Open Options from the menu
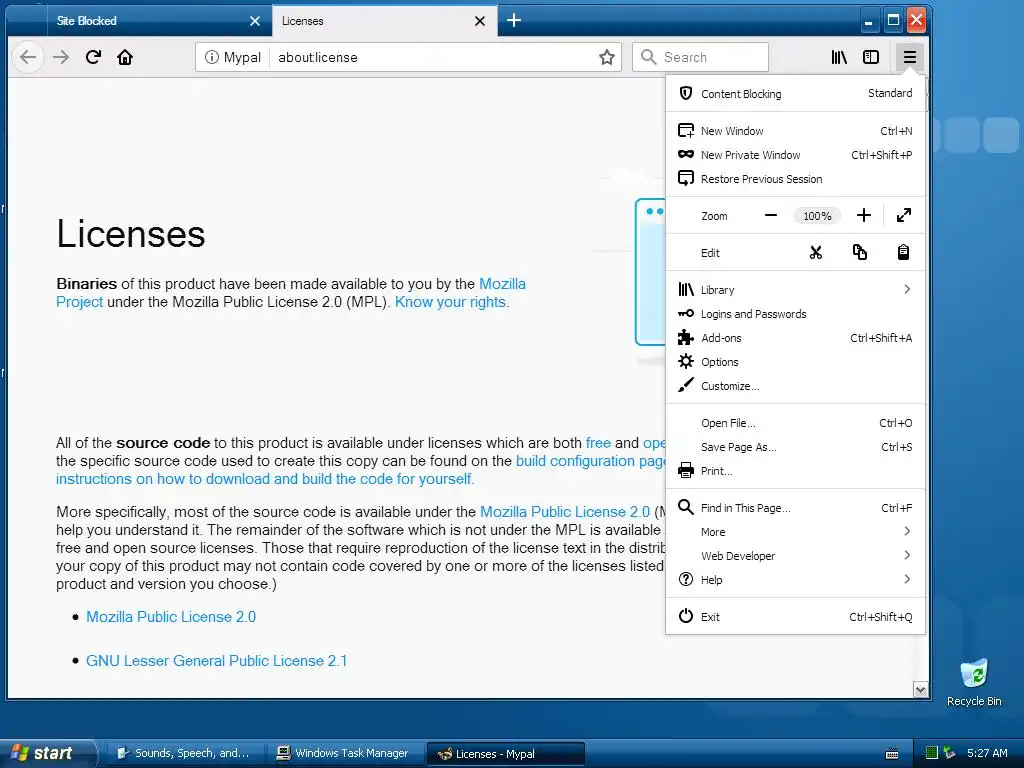The width and height of the screenshot is (1024, 768). click(795, 362)
